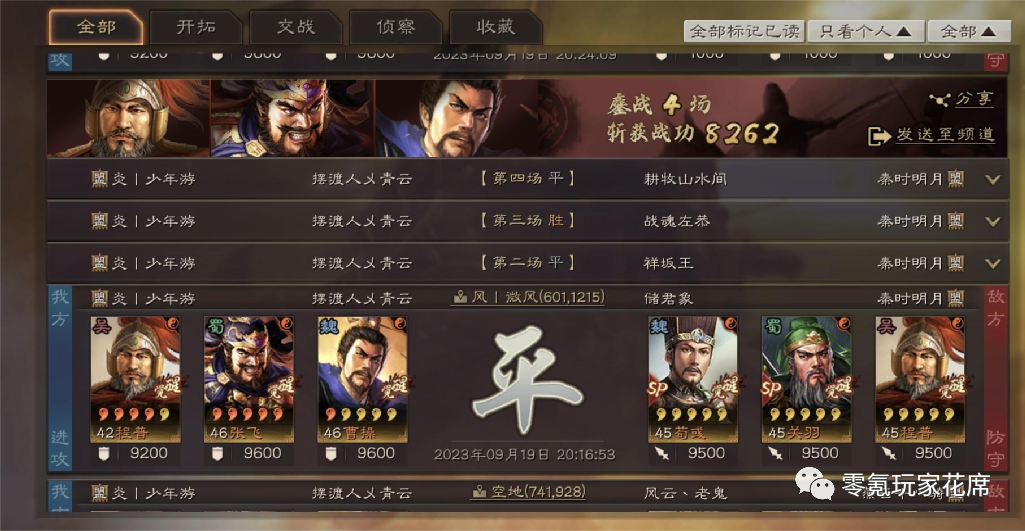Open the 全部 filter dropdown at top right

coord(969,31)
